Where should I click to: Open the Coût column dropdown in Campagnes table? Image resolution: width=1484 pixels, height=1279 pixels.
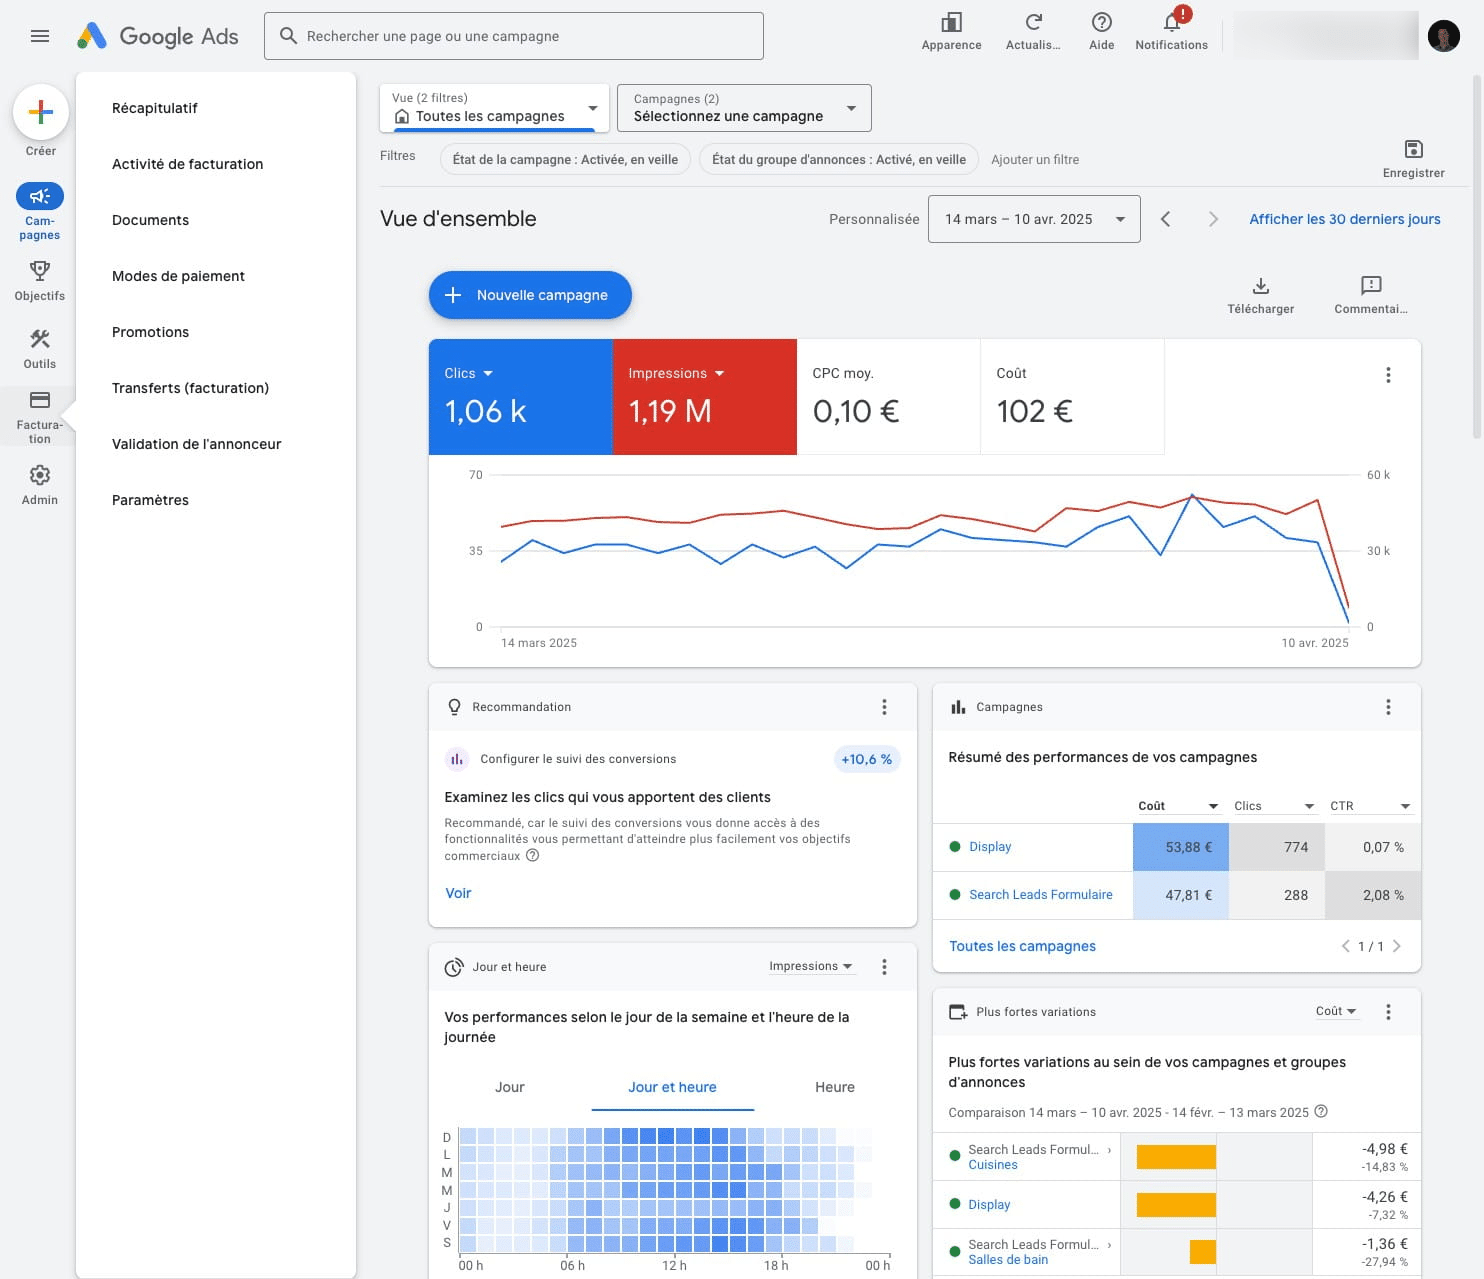pyautogui.click(x=1177, y=806)
